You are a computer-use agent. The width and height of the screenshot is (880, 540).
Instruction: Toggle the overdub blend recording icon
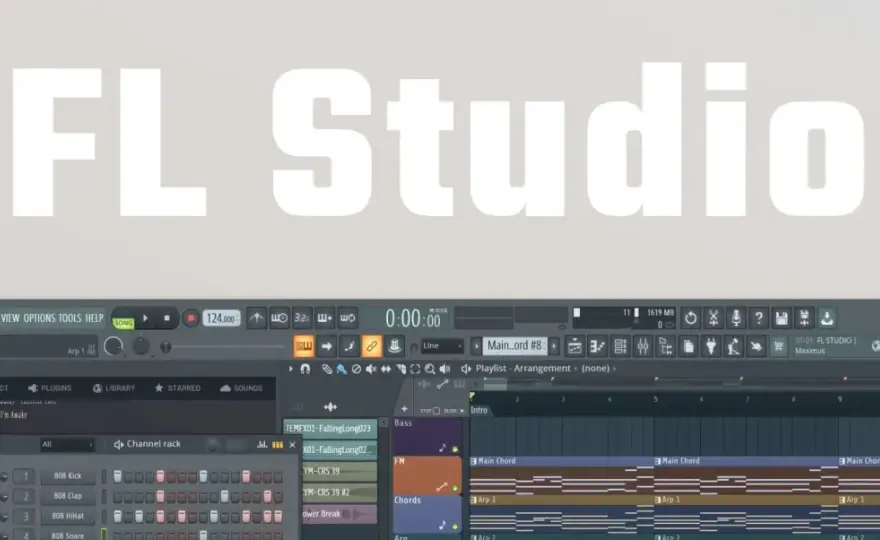[325, 318]
